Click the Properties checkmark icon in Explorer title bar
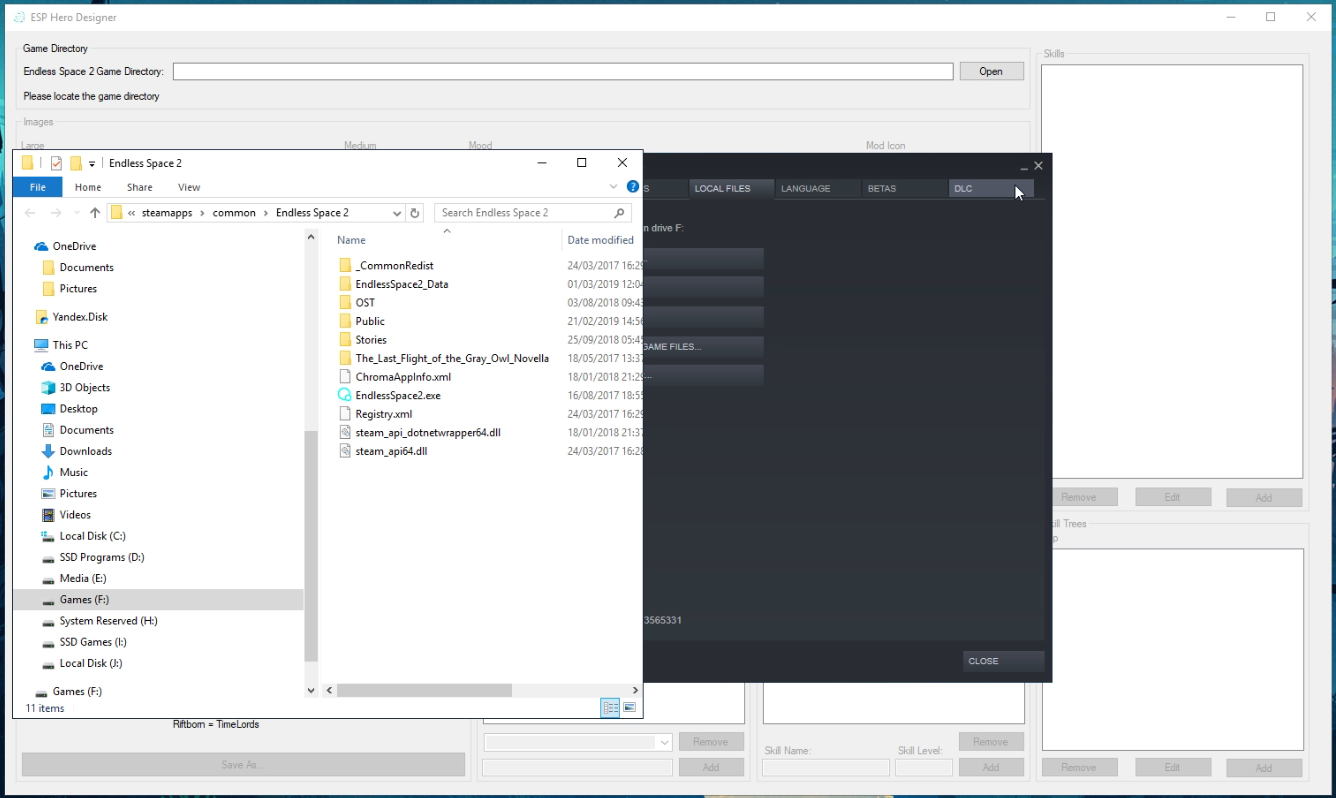This screenshot has height=798, width=1336. tap(56, 163)
